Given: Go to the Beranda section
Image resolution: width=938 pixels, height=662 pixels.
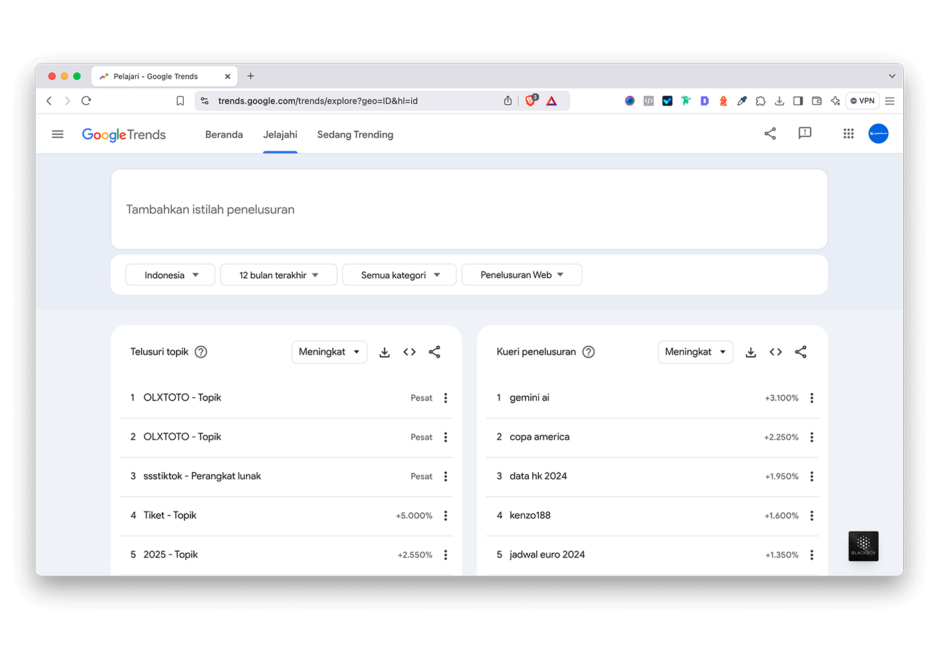Looking at the screenshot, I should (x=224, y=133).
